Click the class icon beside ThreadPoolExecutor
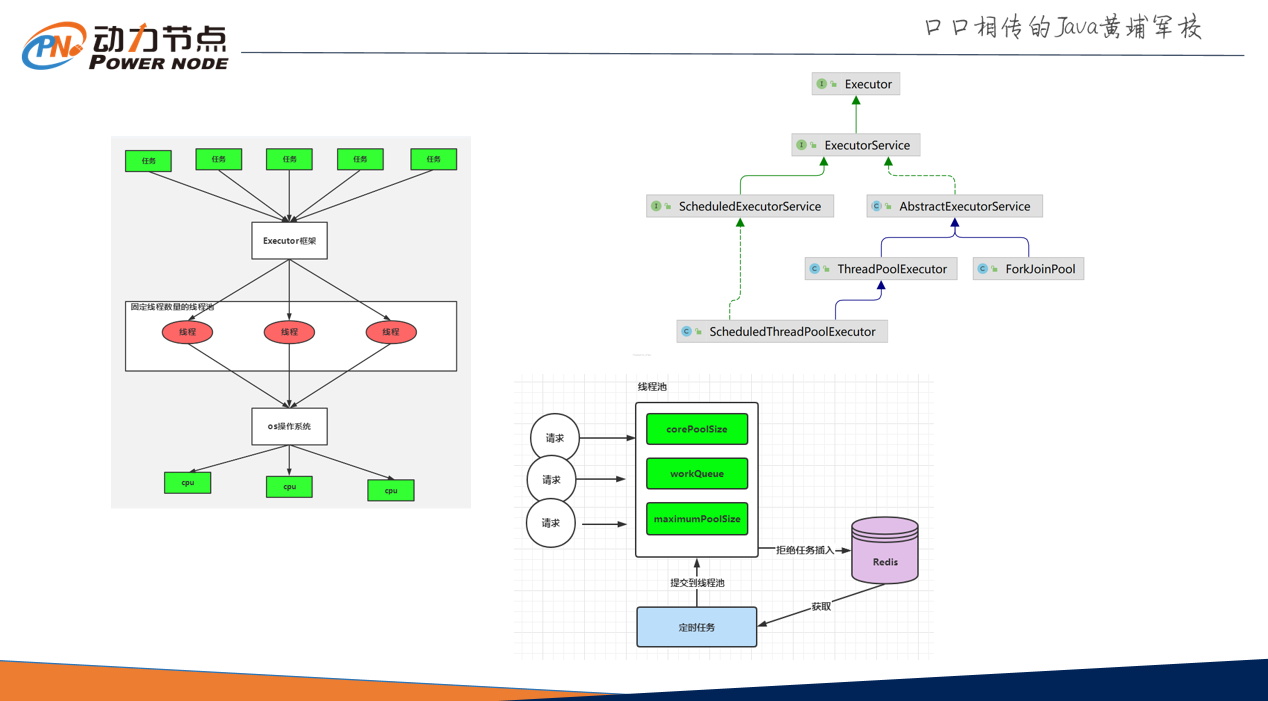1268x701 pixels. pyautogui.click(x=814, y=269)
